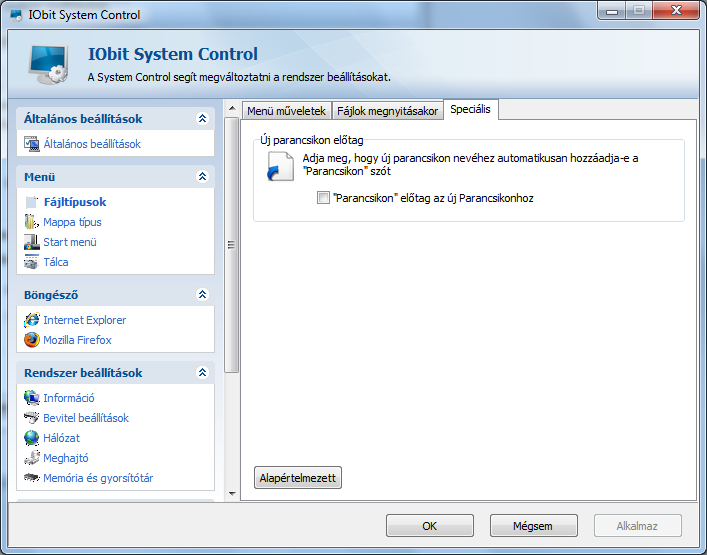Click the title bar application icon

[x=16, y=15]
